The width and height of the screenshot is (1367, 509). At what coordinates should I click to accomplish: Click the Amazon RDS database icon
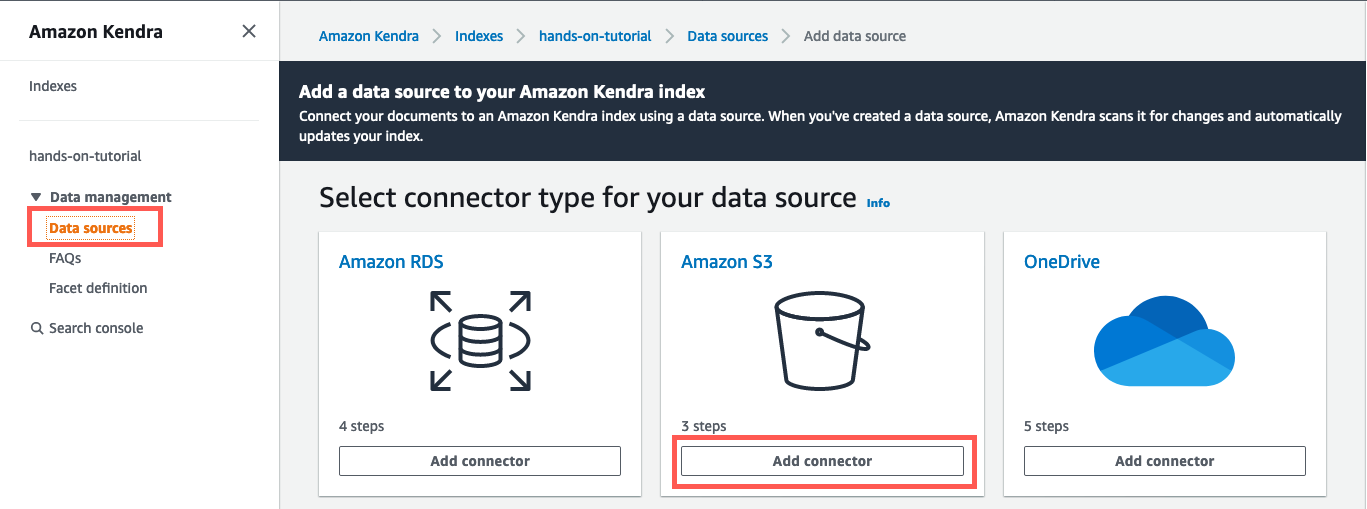point(480,340)
